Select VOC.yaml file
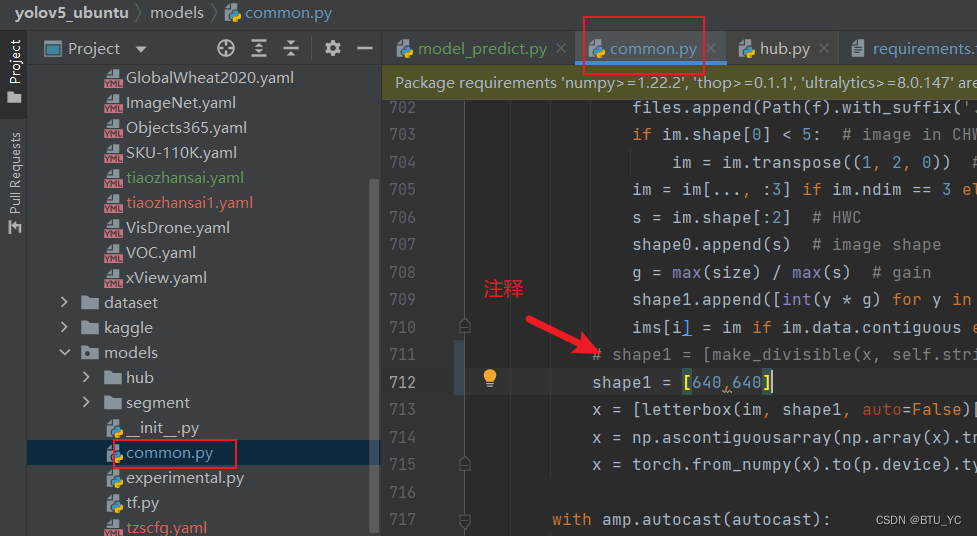Image resolution: width=977 pixels, height=536 pixels. pyautogui.click(x=161, y=252)
